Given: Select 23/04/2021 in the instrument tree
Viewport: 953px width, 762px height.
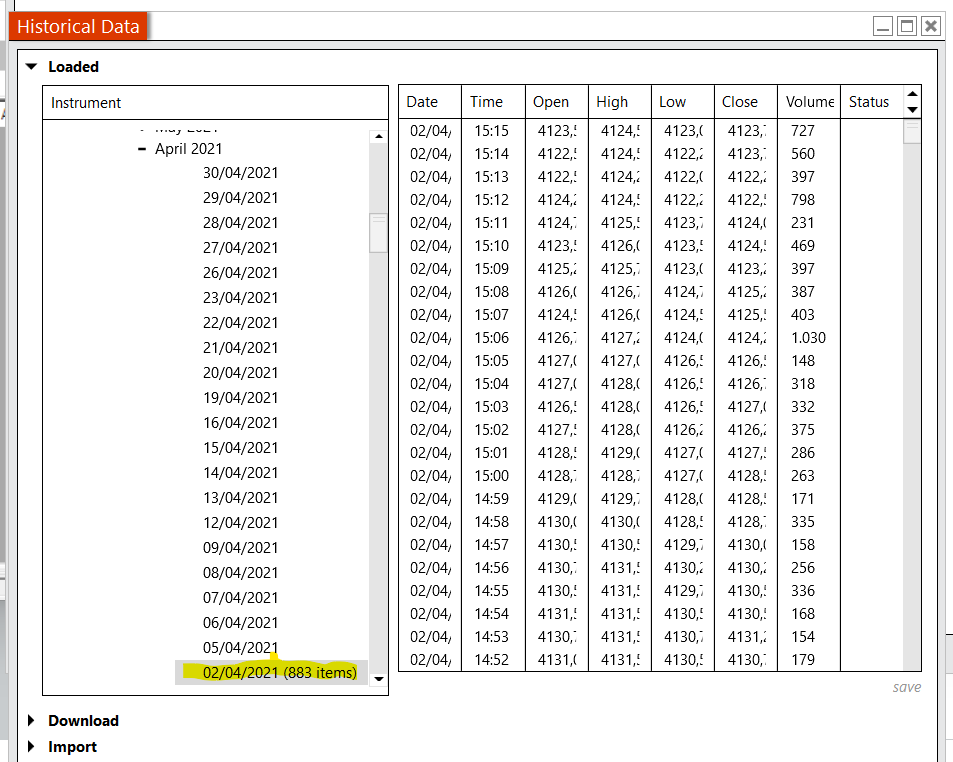Looking at the screenshot, I should [240, 298].
